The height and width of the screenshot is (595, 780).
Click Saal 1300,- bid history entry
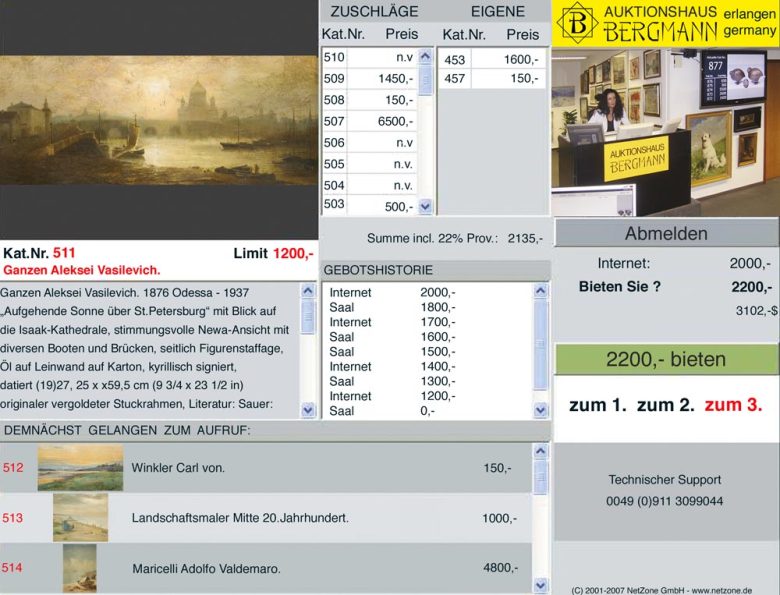tap(392, 382)
